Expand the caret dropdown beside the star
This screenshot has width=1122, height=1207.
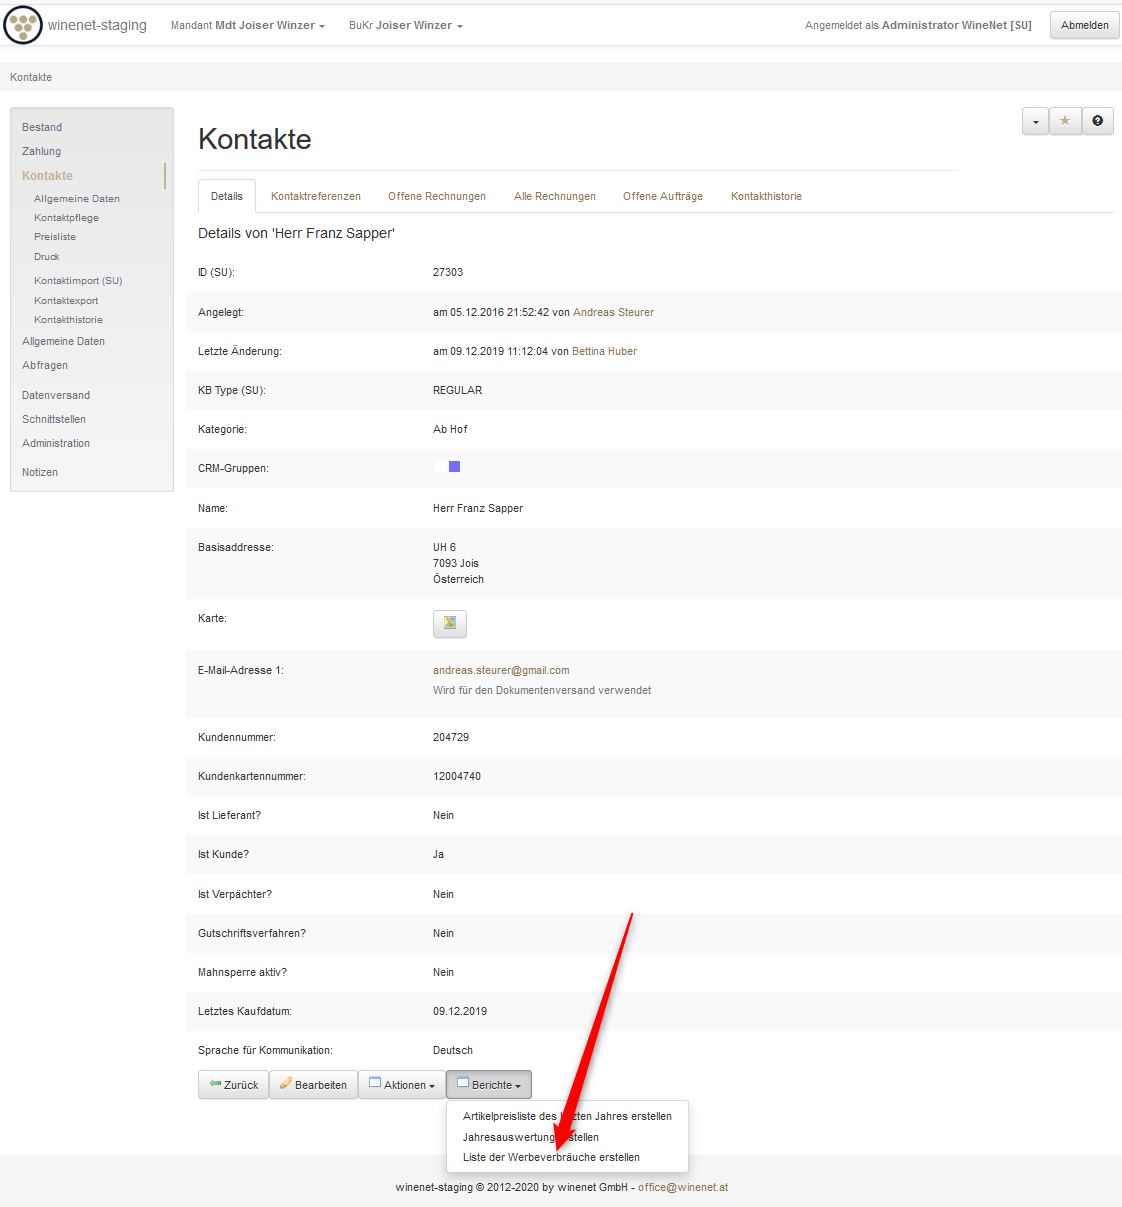(x=1035, y=122)
